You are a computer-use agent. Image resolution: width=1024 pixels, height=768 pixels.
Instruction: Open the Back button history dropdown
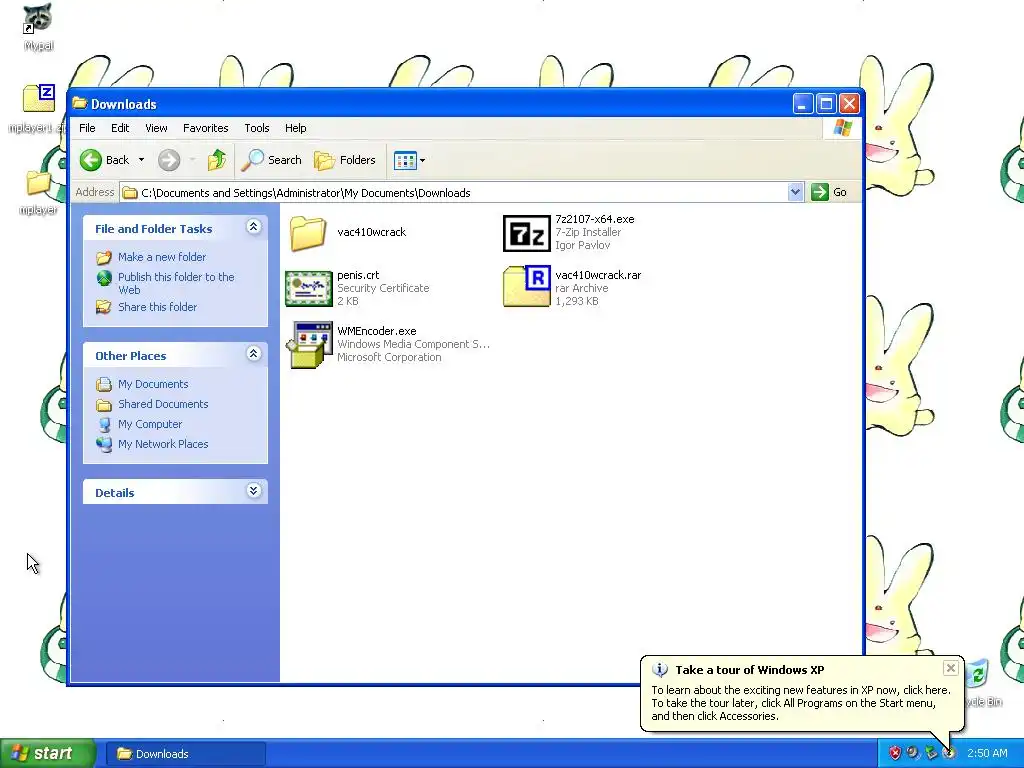(141, 160)
